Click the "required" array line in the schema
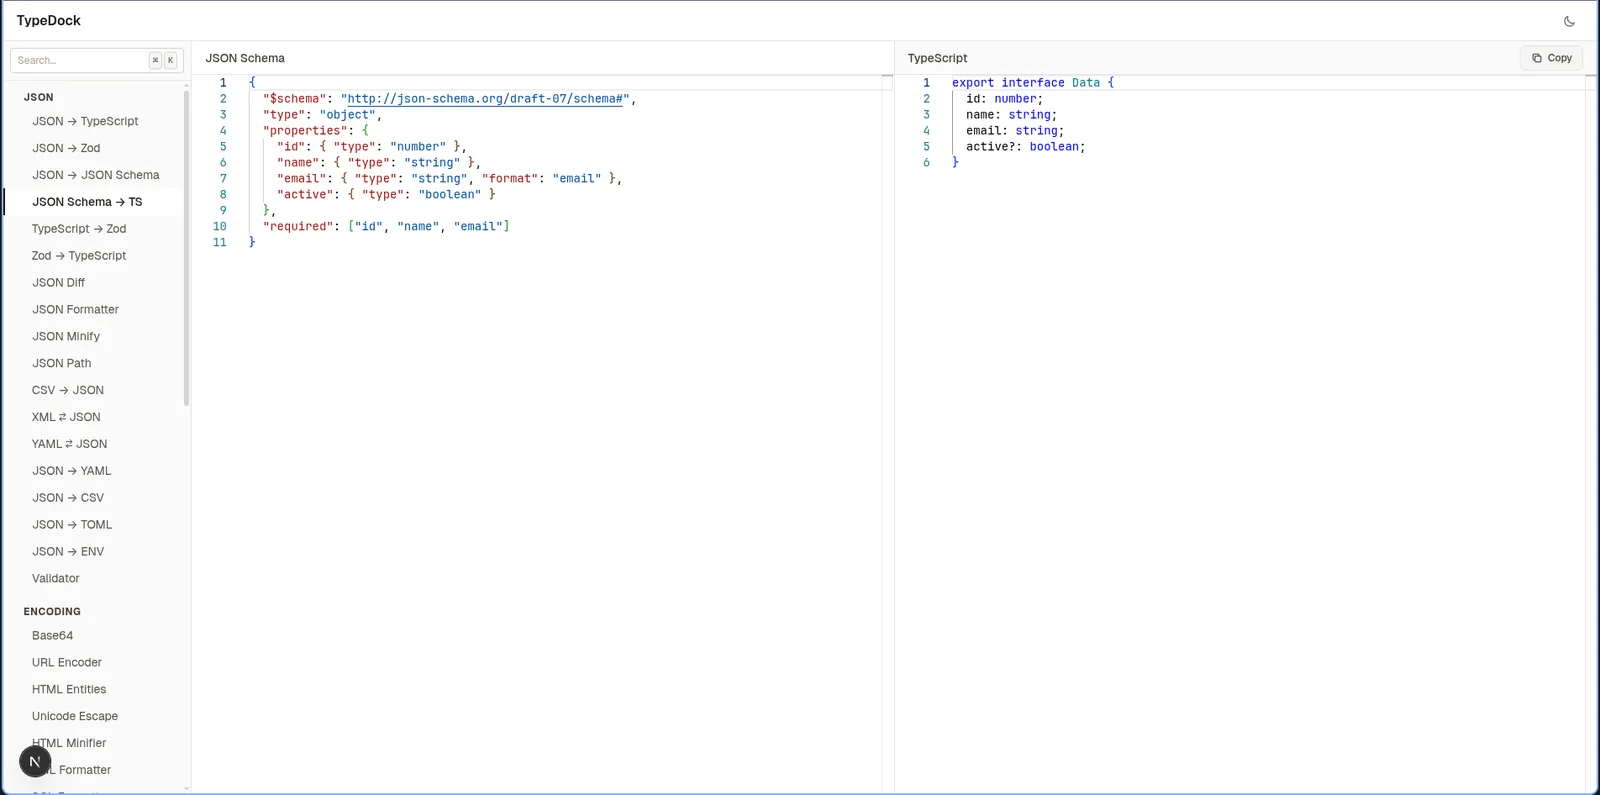Viewport: 1600px width, 795px height. pos(386,227)
